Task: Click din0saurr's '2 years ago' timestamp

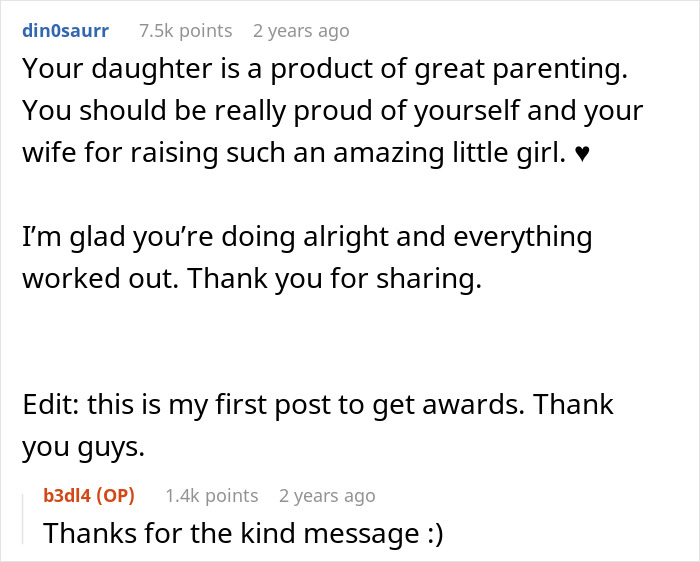Action: 301,31
